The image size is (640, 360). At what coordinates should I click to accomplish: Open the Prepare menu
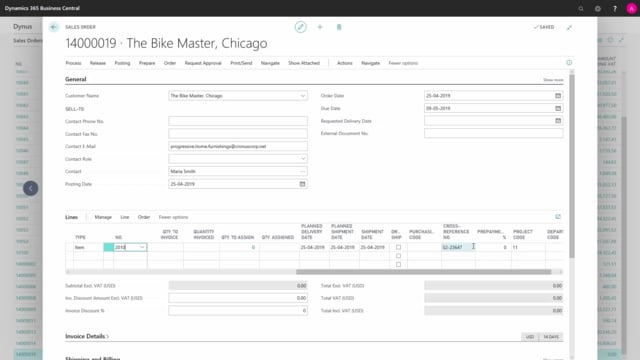click(x=147, y=63)
